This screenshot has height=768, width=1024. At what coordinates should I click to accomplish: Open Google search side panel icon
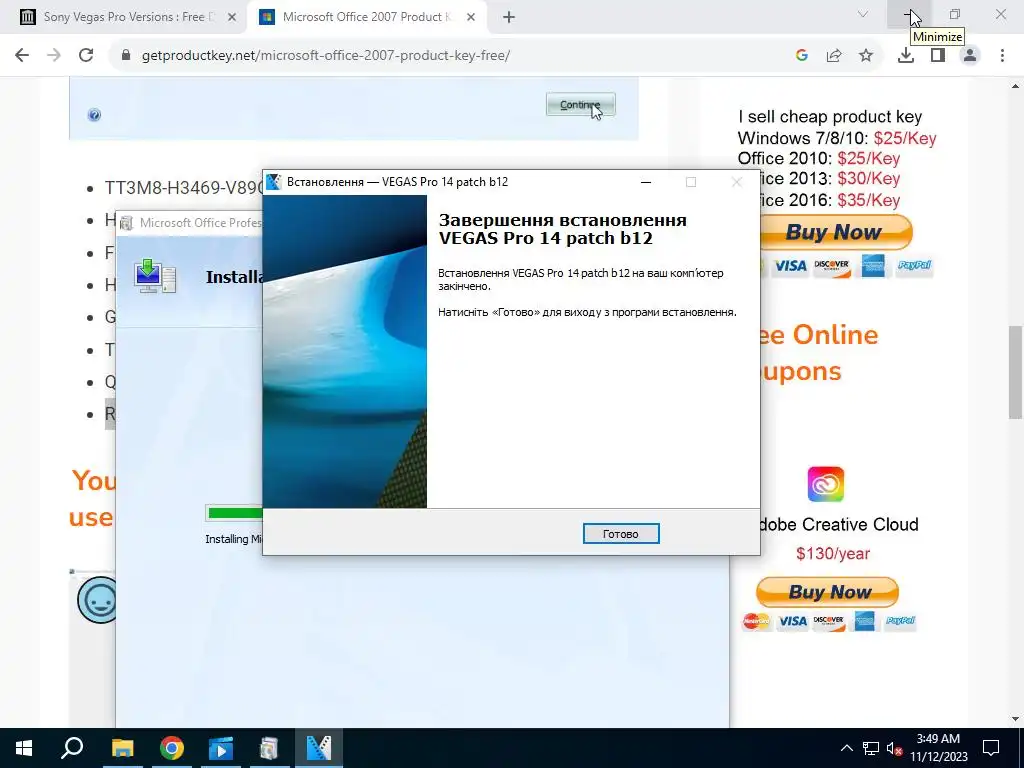click(x=802, y=56)
